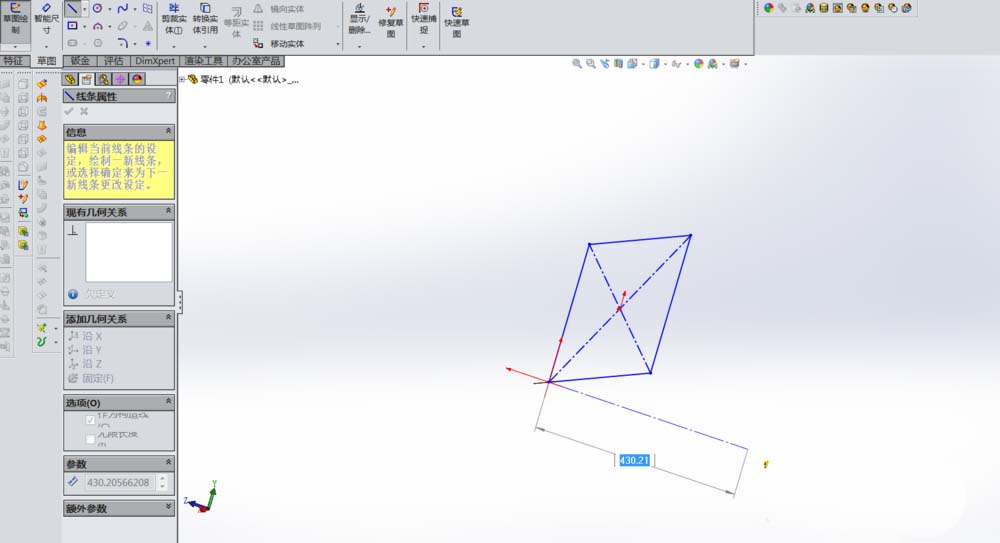Click the first color ball in render toolbar
This screenshot has width=1000, height=543.
point(768,8)
